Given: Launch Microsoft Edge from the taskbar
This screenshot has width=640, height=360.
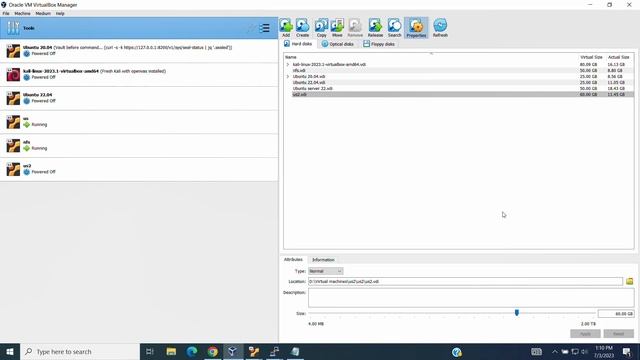Looking at the screenshot, I should (x=192, y=351).
